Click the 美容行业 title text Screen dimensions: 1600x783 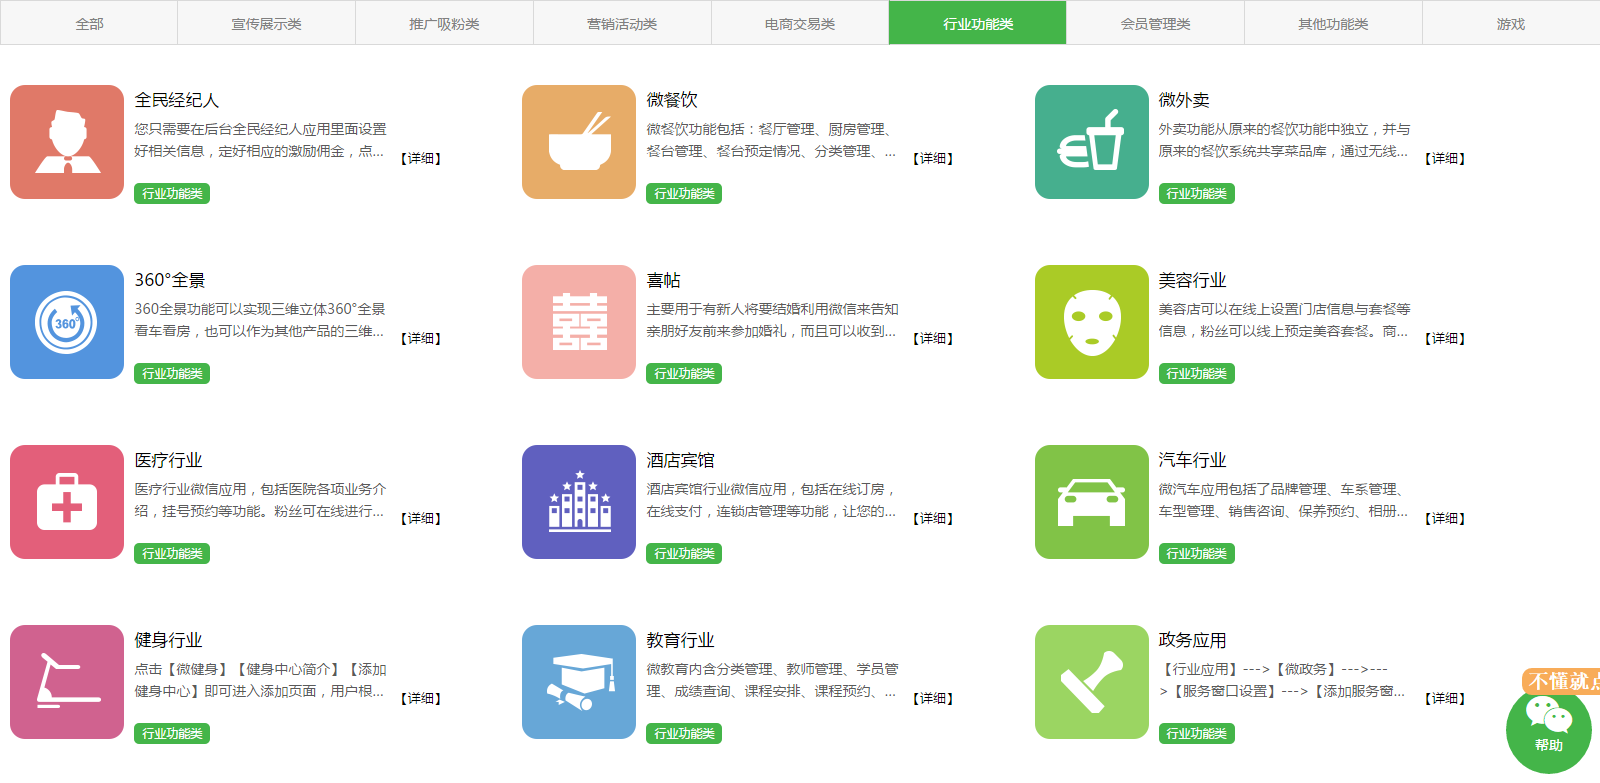[1193, 280]
